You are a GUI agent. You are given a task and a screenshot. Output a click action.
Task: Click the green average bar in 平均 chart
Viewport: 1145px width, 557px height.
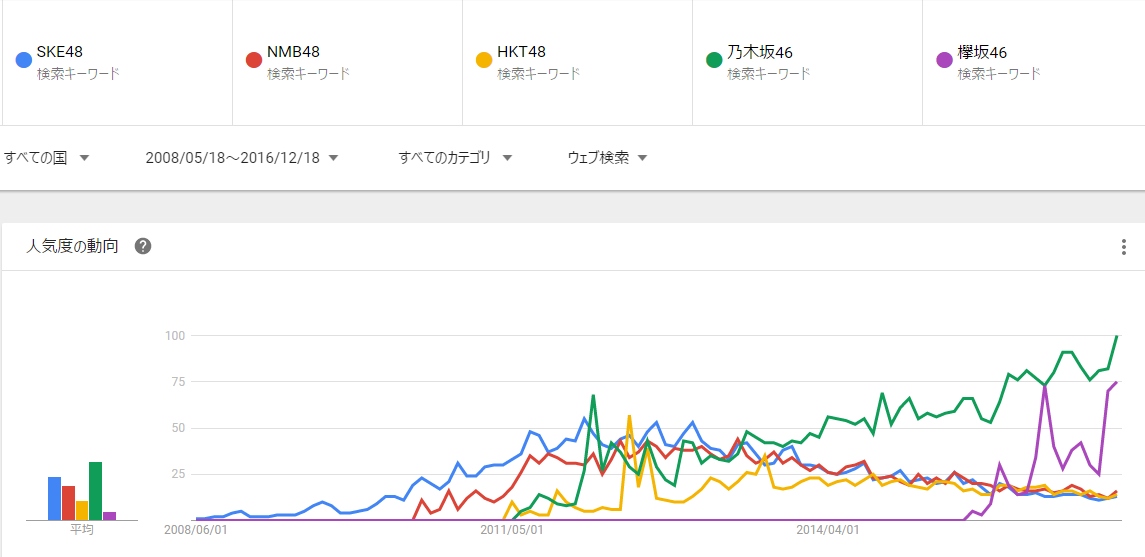[95, 491]
